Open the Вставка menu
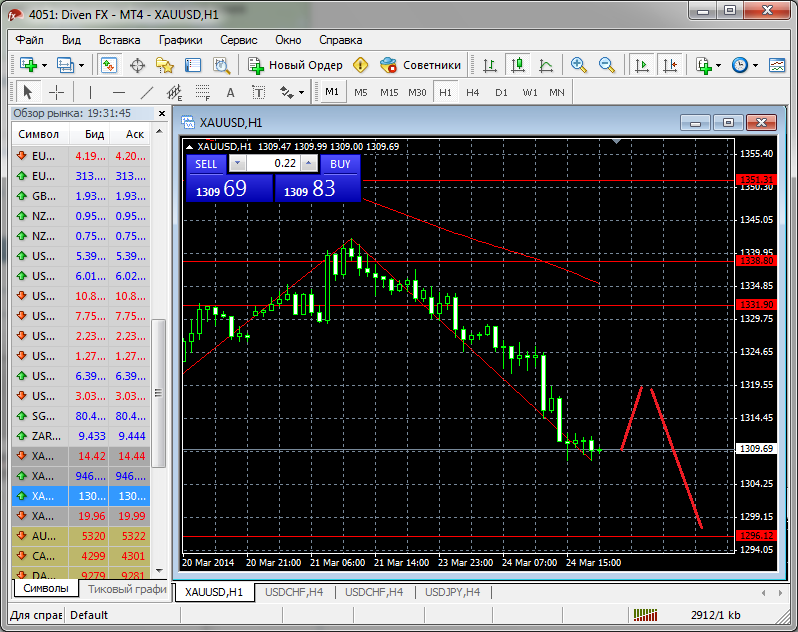This screenshot has width=798, height=632. tap(120, 40)
